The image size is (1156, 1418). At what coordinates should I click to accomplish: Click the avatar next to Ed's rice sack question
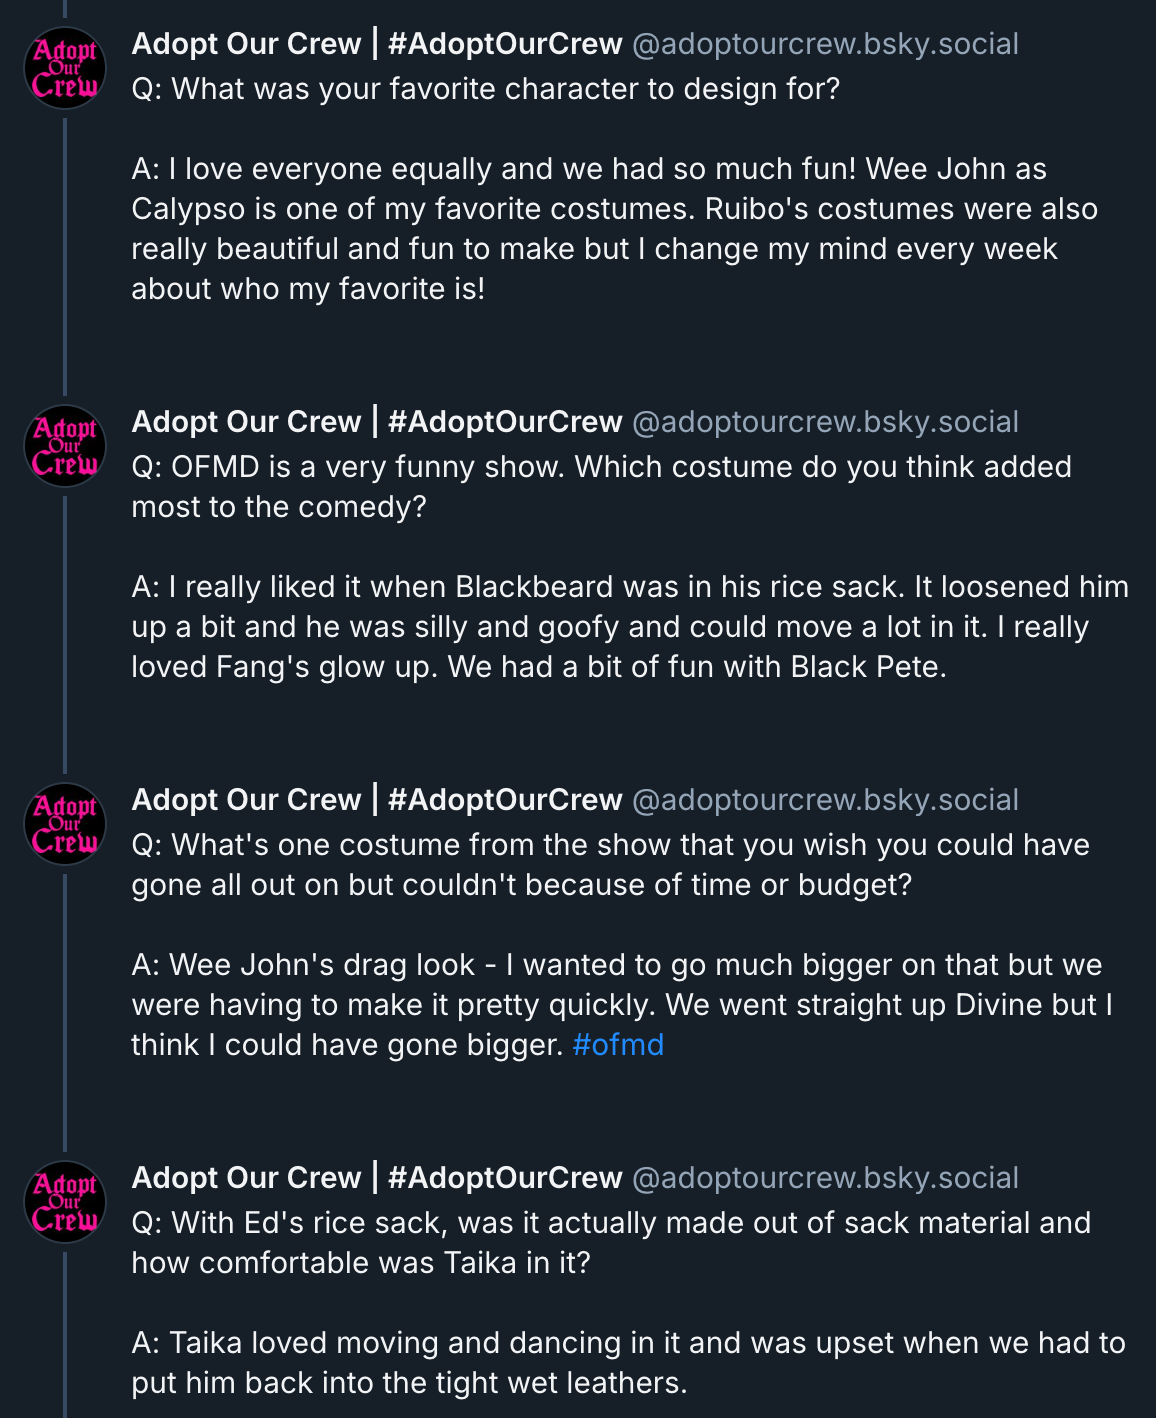point(65,1201)
